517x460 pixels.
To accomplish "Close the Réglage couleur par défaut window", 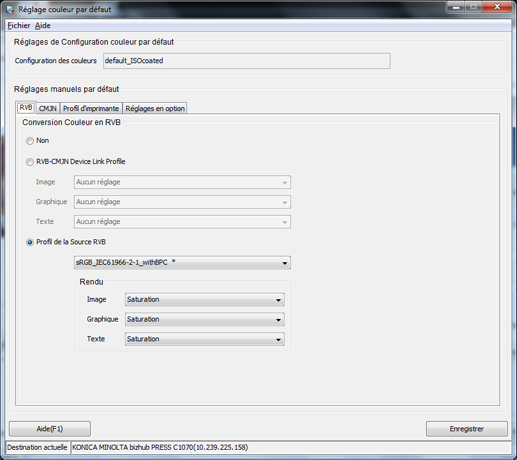I will tap(497, 7).
